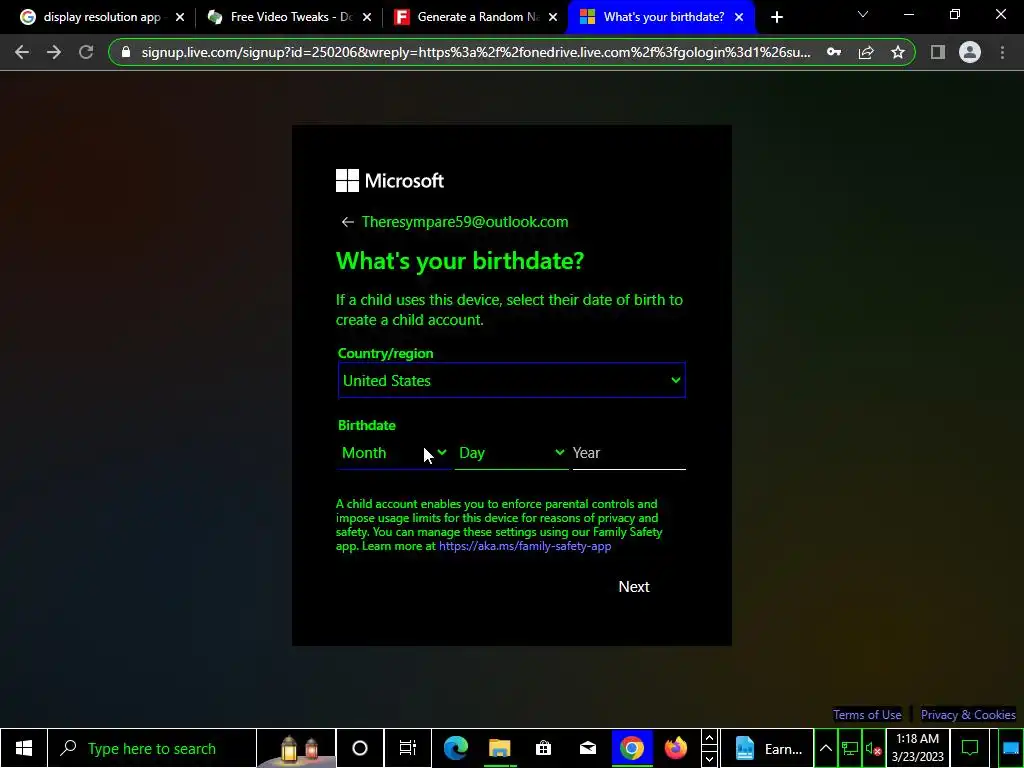Image resolution: width=1024 pixels, height=768 pixels.
Task: Show hidden system tray icons
Action: point(825,748)
